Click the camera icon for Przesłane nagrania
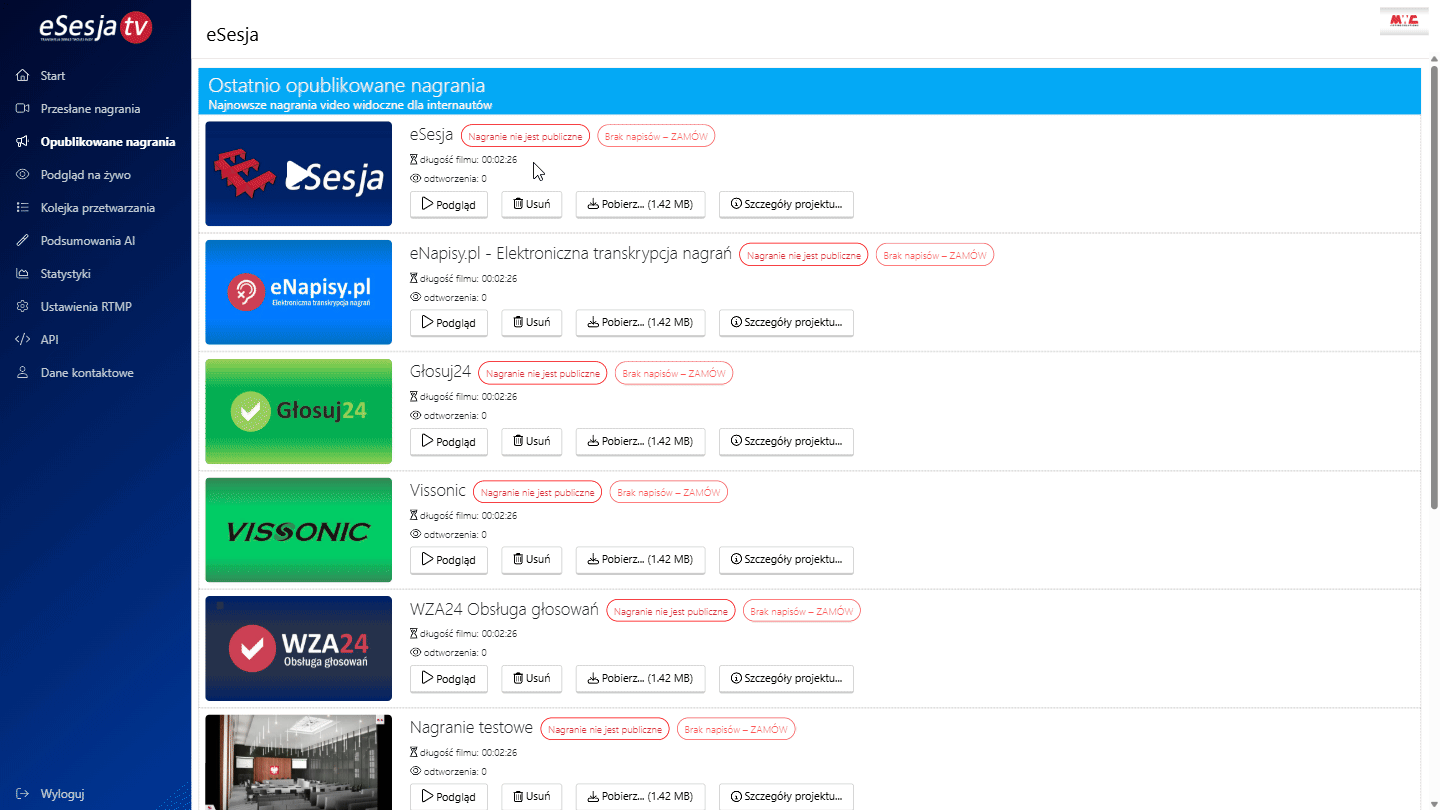 point(22,109)
